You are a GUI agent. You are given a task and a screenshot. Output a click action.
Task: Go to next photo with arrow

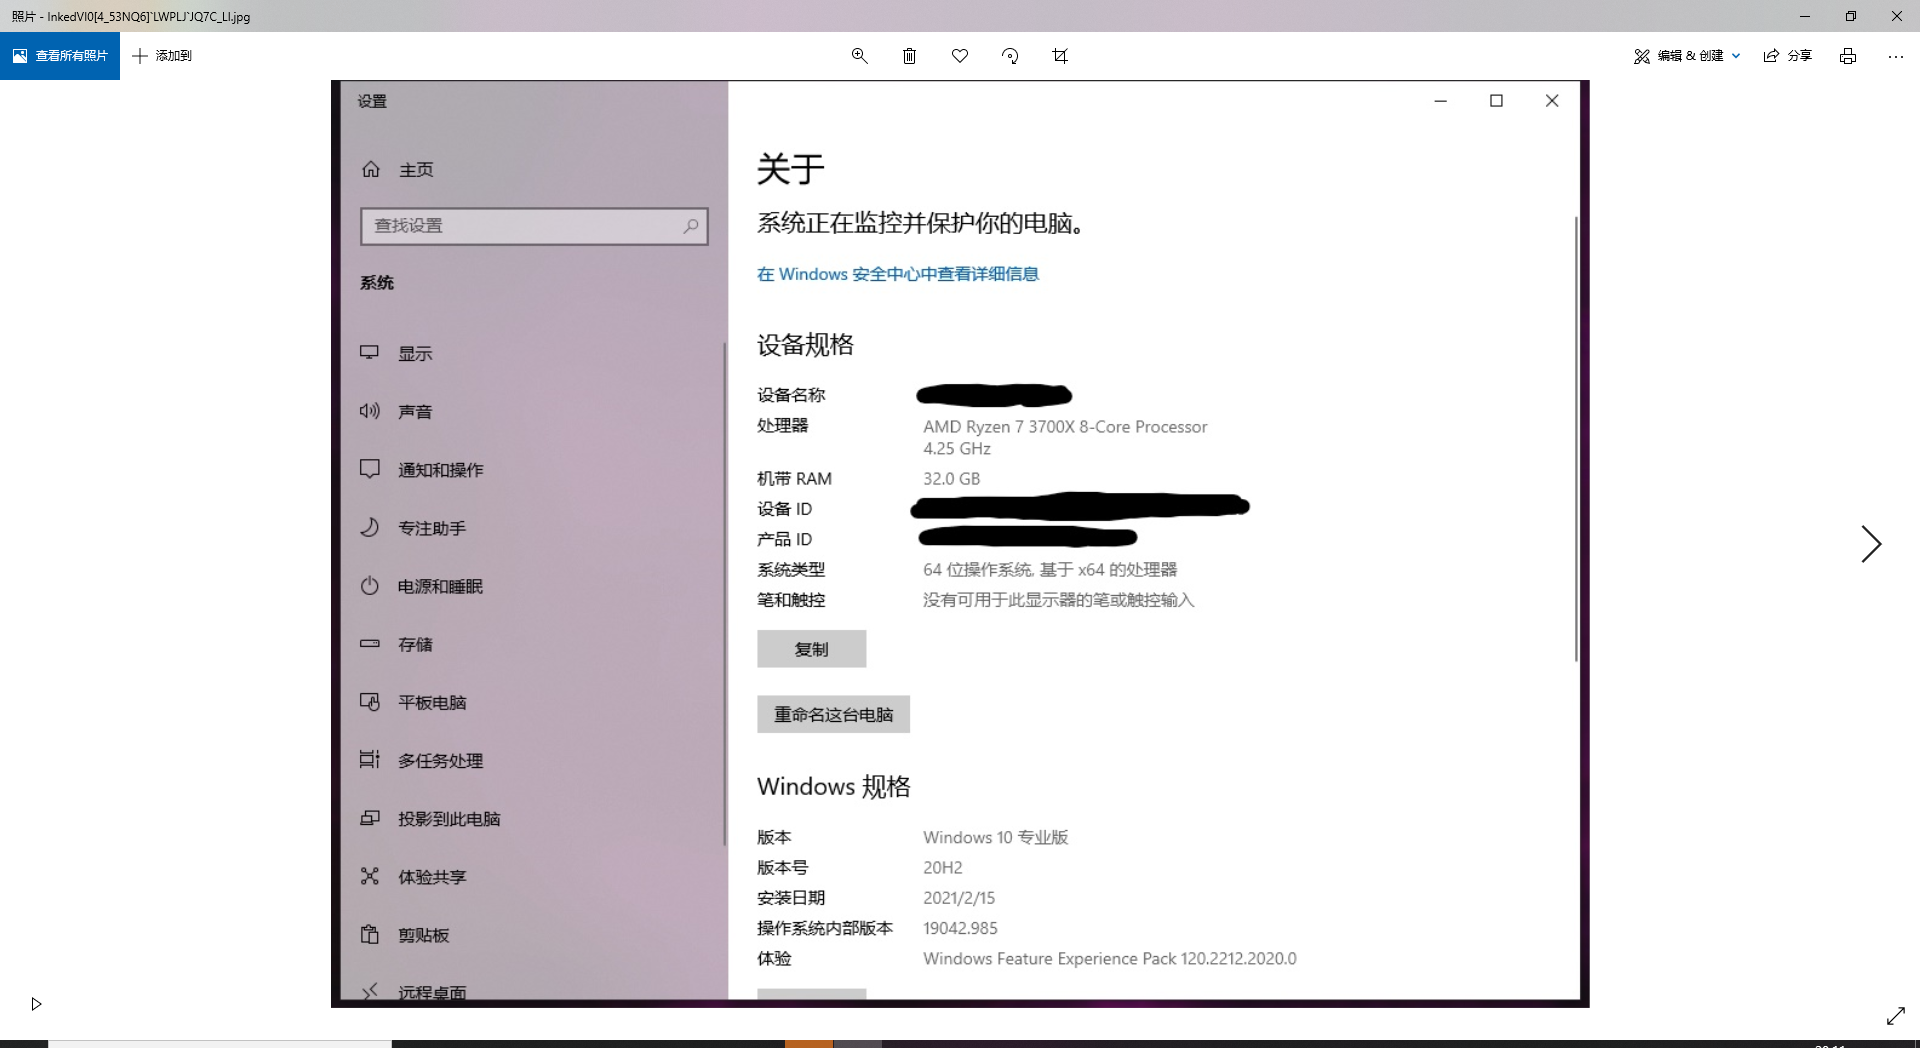tap(1871, 544)
